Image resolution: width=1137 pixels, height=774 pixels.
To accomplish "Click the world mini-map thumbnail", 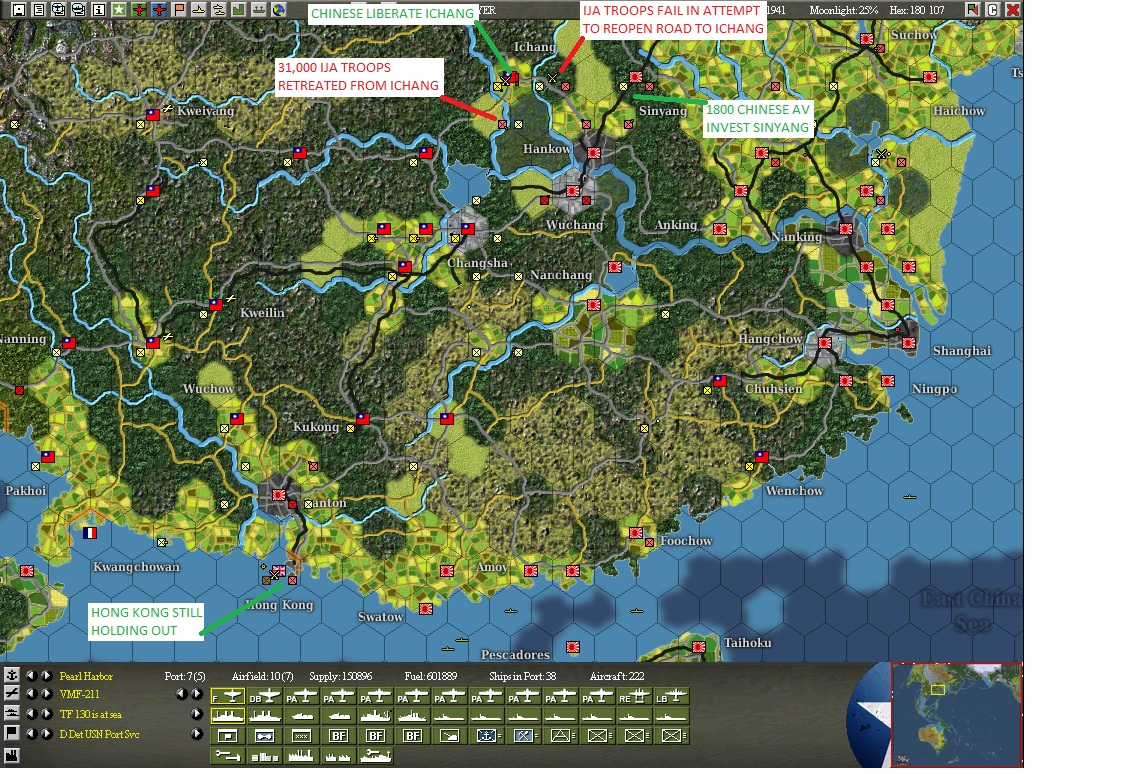I will tap(956, 715).
